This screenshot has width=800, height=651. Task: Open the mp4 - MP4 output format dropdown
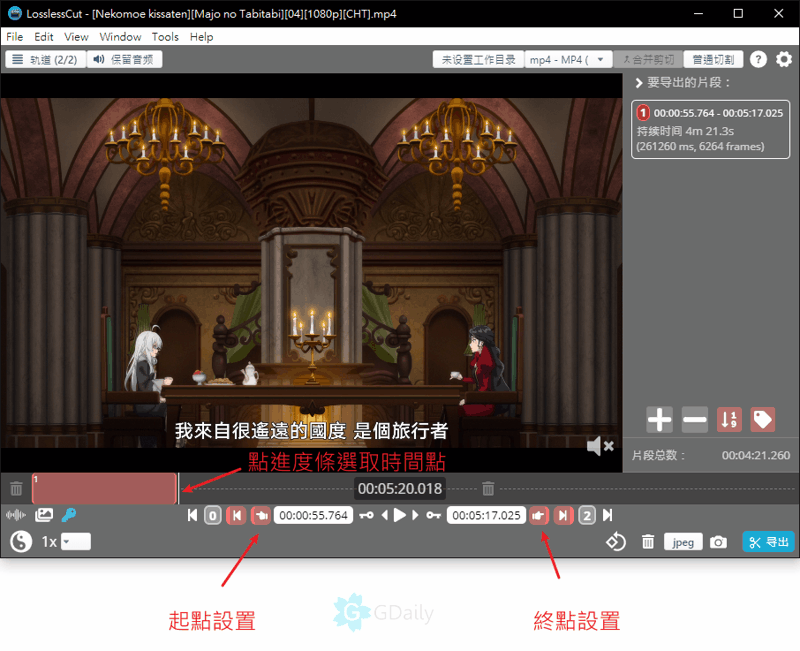[568, 59]
